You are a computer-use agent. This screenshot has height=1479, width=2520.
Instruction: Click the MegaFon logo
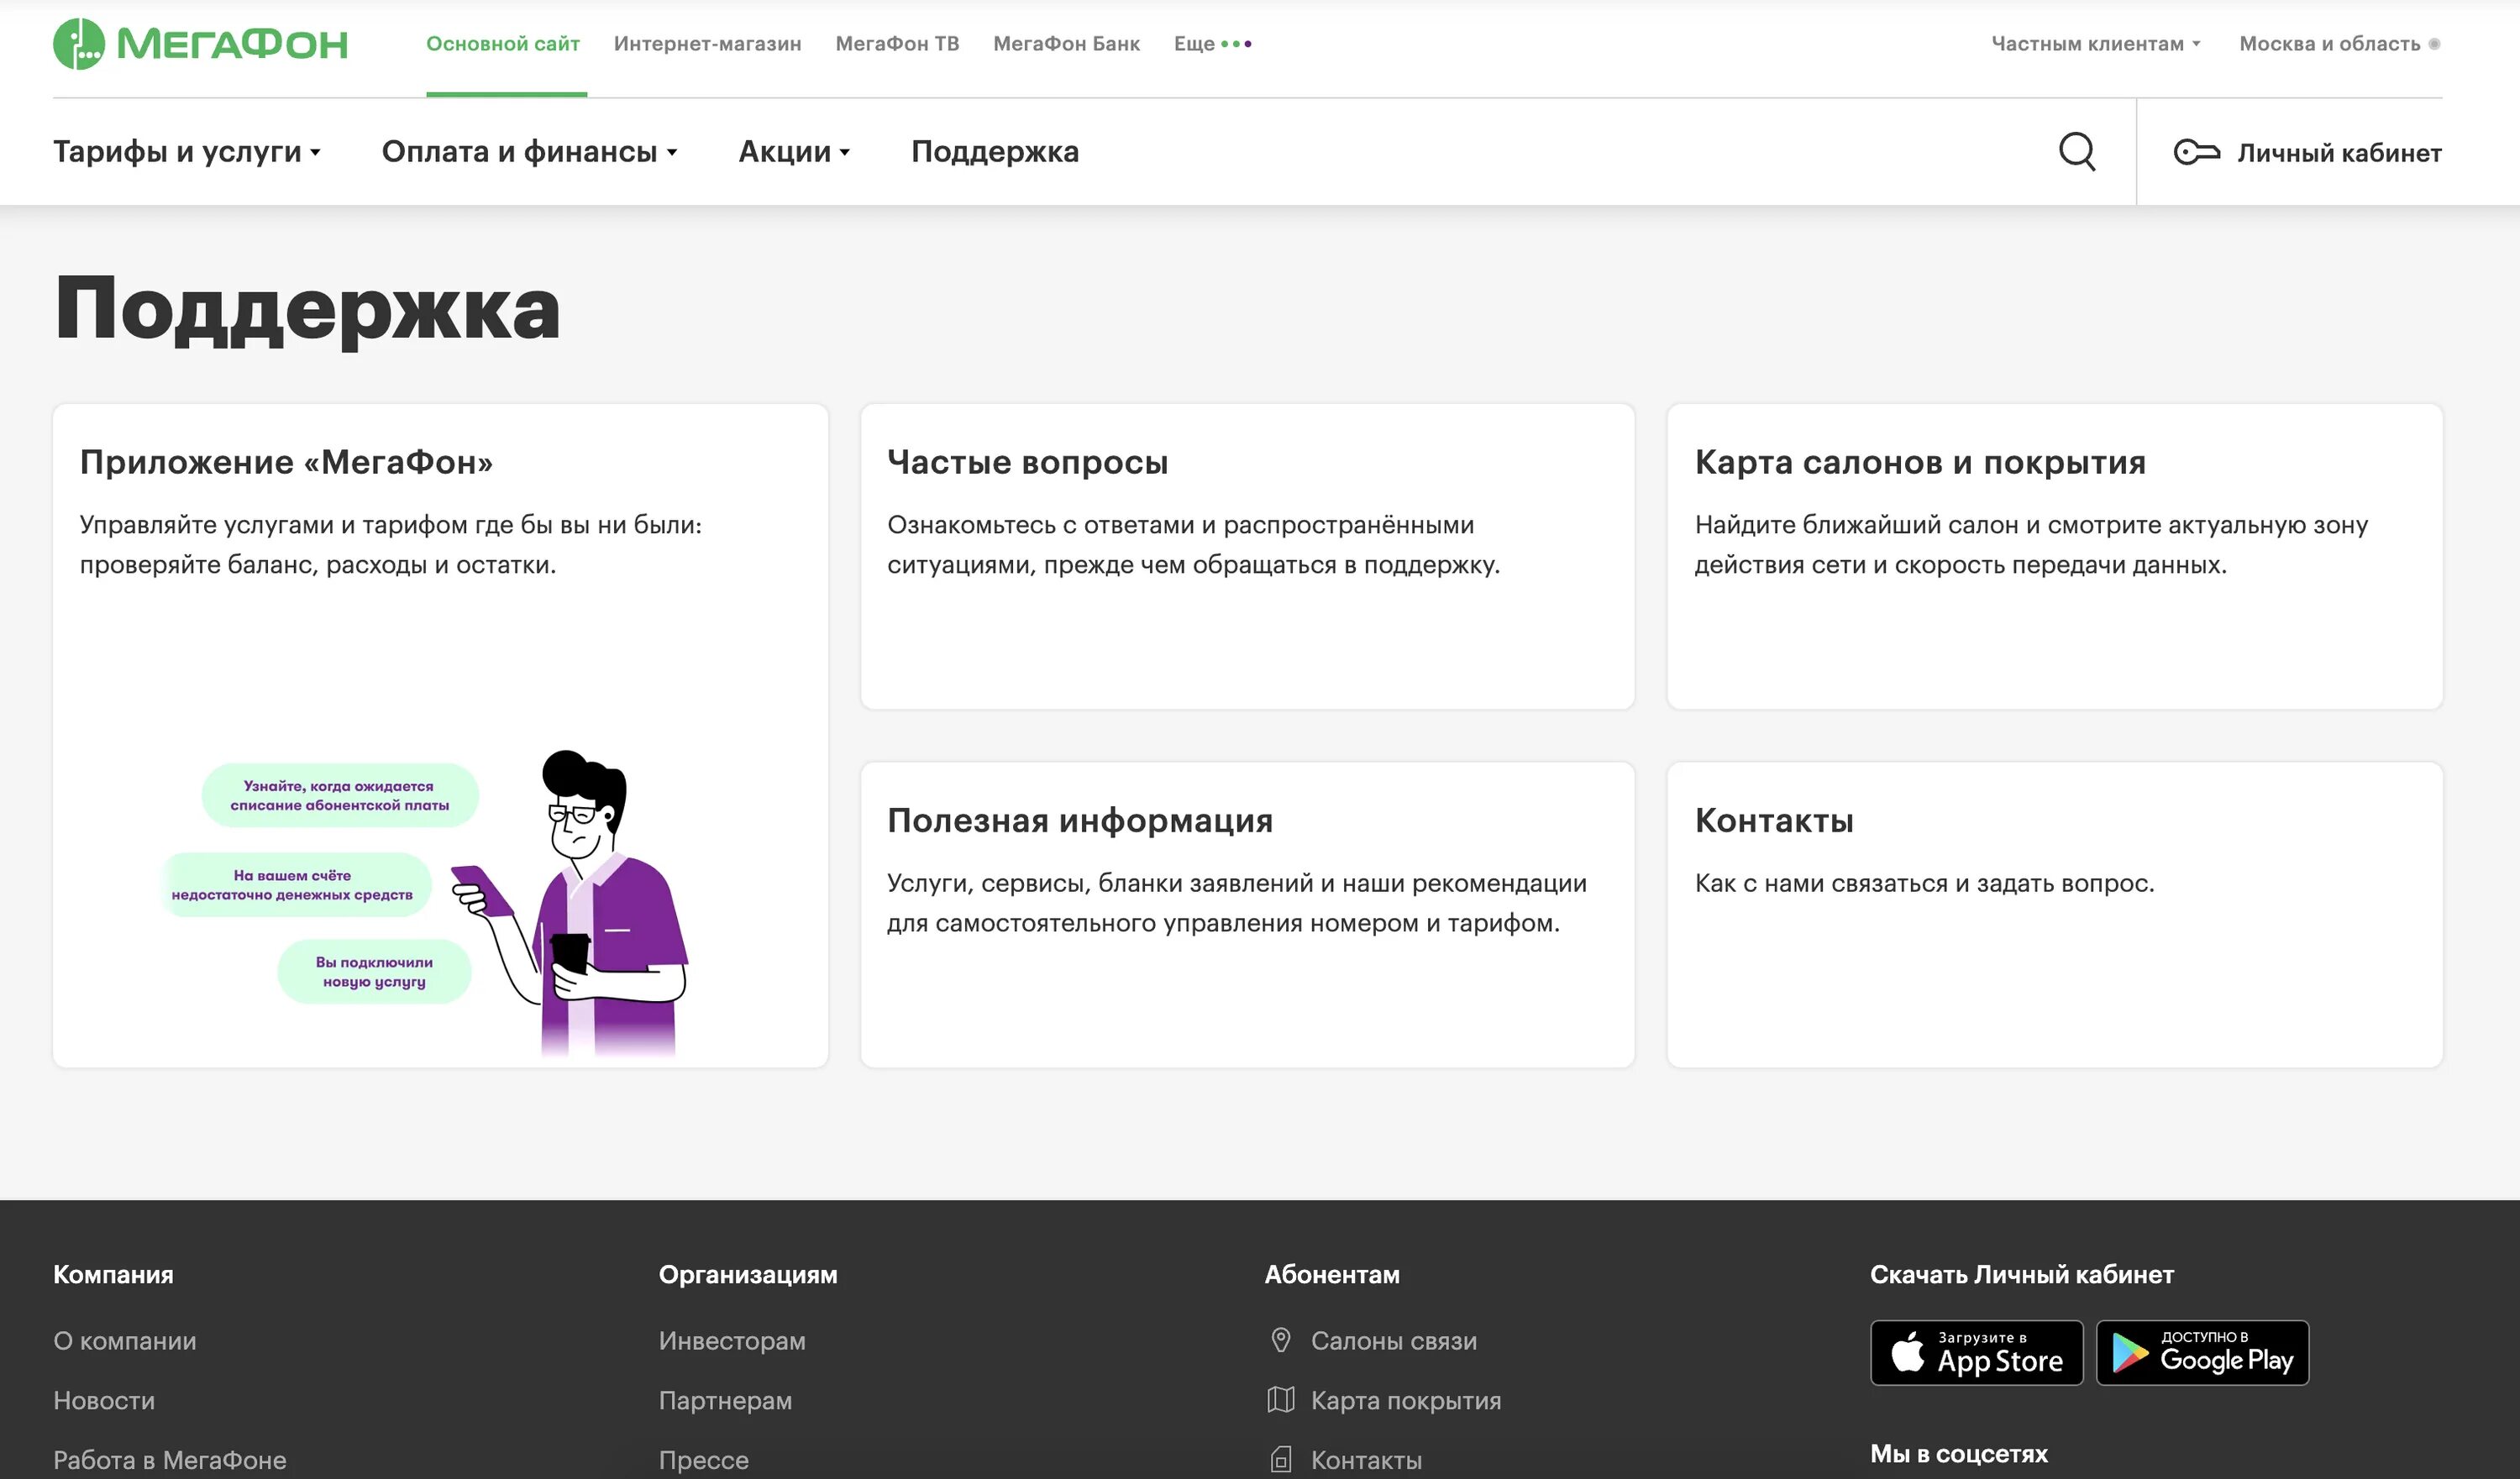[200, 44]
